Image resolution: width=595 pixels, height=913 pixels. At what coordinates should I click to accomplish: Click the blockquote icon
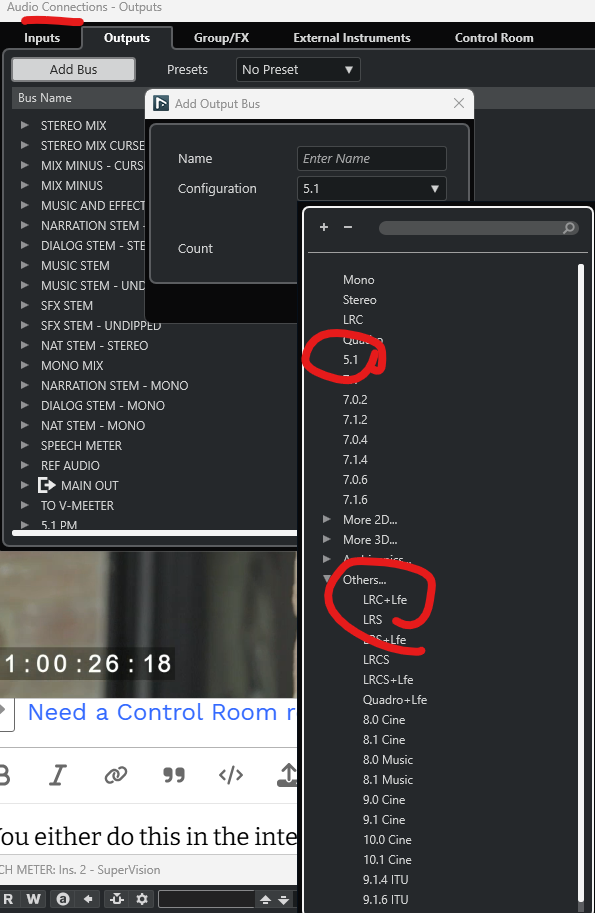tap(173, 775)
